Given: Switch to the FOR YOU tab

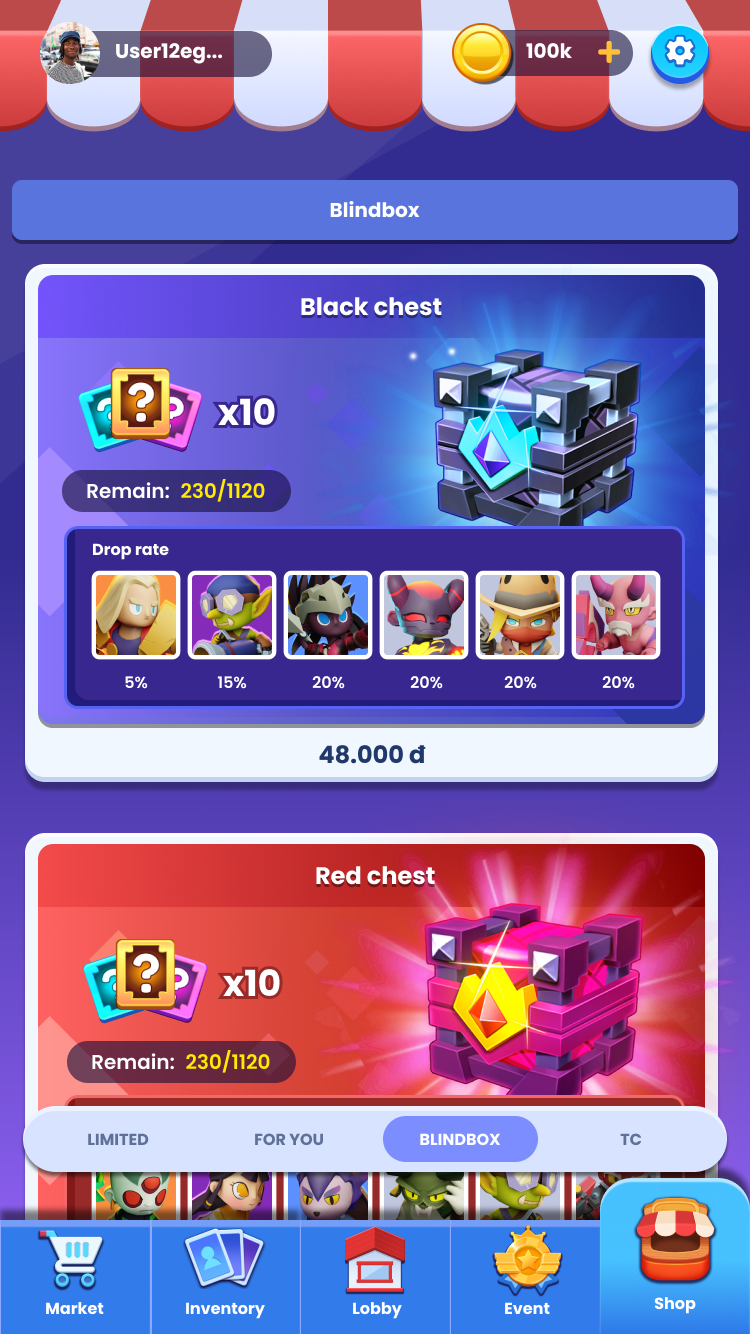Looking at the screenshot, I should coord(289,1139).
